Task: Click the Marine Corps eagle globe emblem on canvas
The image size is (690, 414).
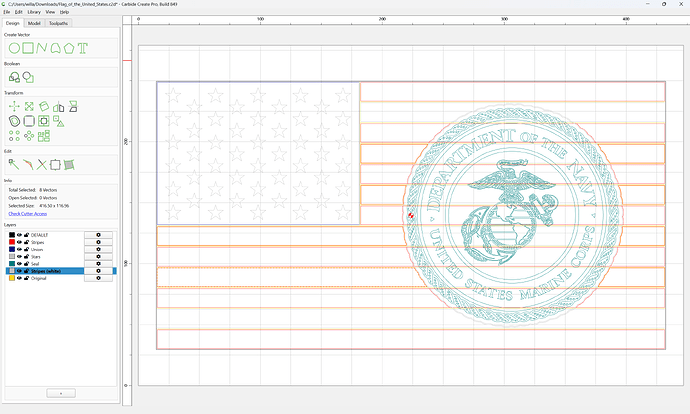Action: 511,212
